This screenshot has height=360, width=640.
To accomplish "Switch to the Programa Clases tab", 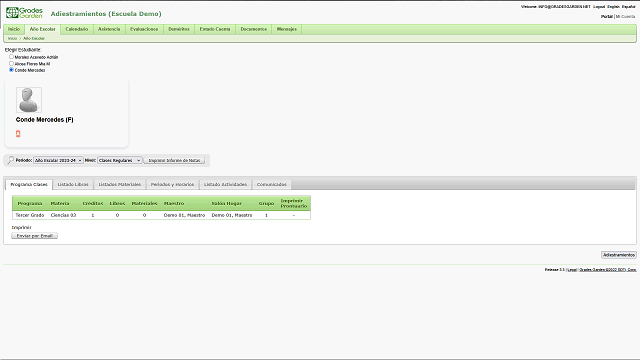I will pos(29,184).
